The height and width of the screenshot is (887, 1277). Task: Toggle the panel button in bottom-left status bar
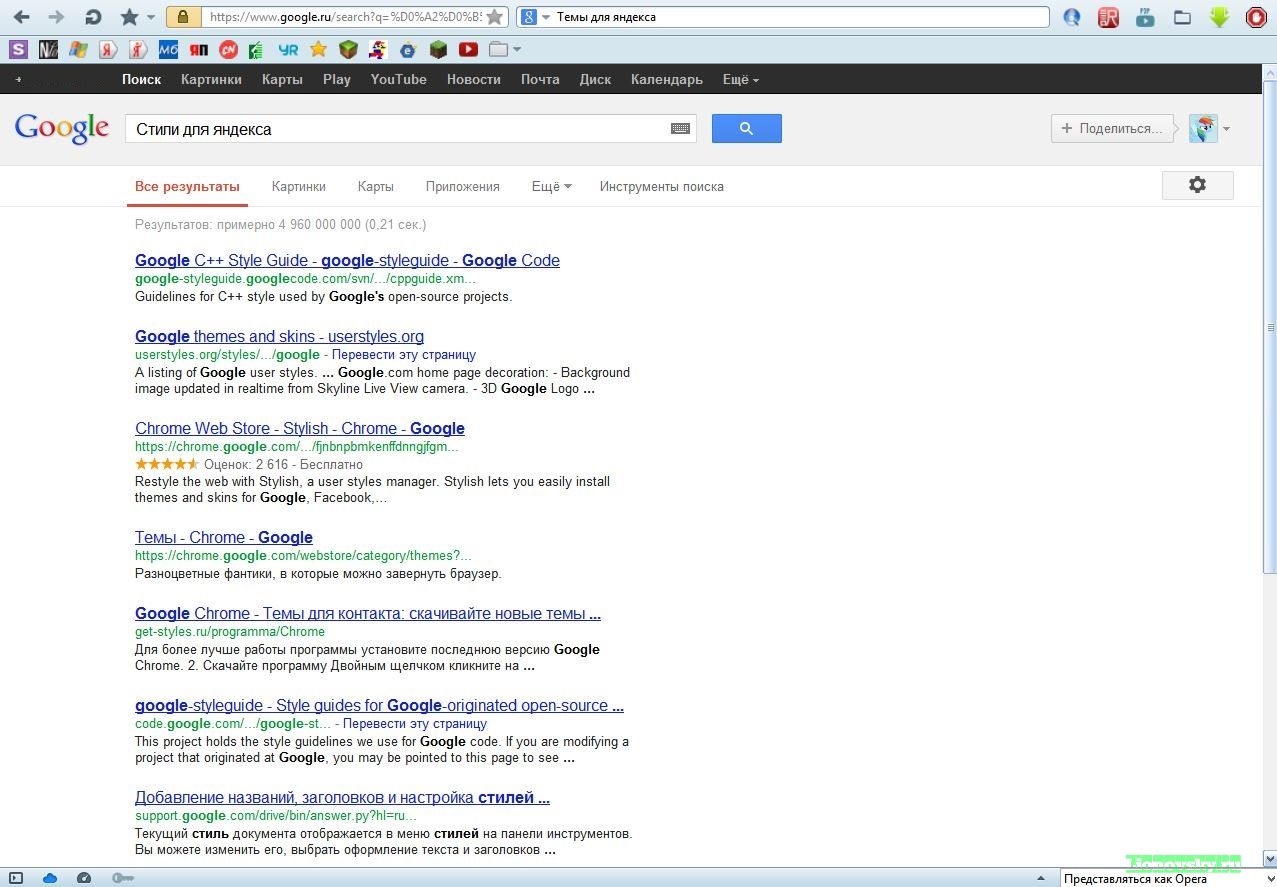[16, 878]
